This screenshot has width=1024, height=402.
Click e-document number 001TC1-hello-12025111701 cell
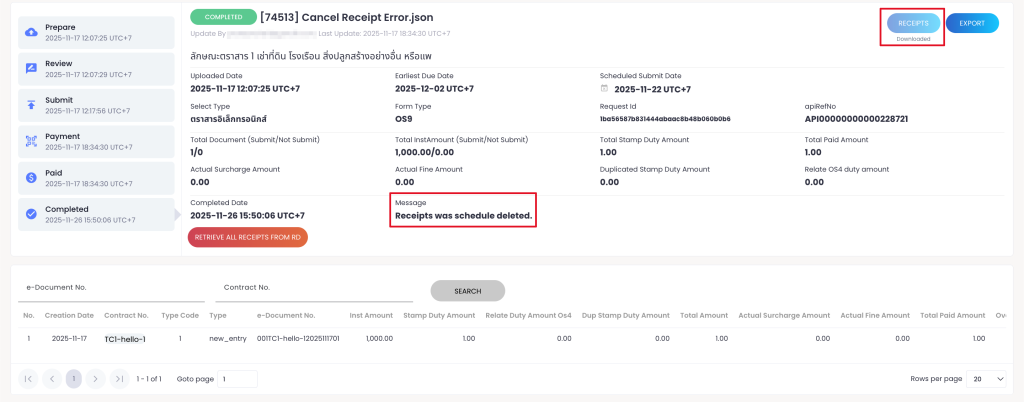[x=298, y=339]
